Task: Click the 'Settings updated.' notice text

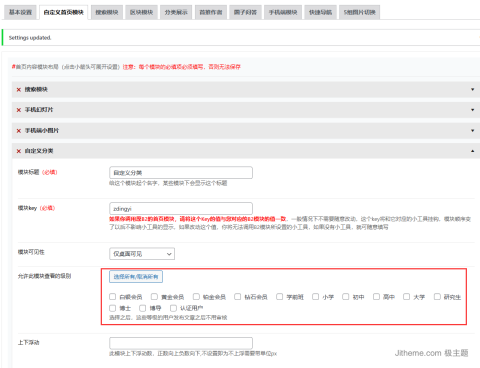Action: (x=30, y=38)
